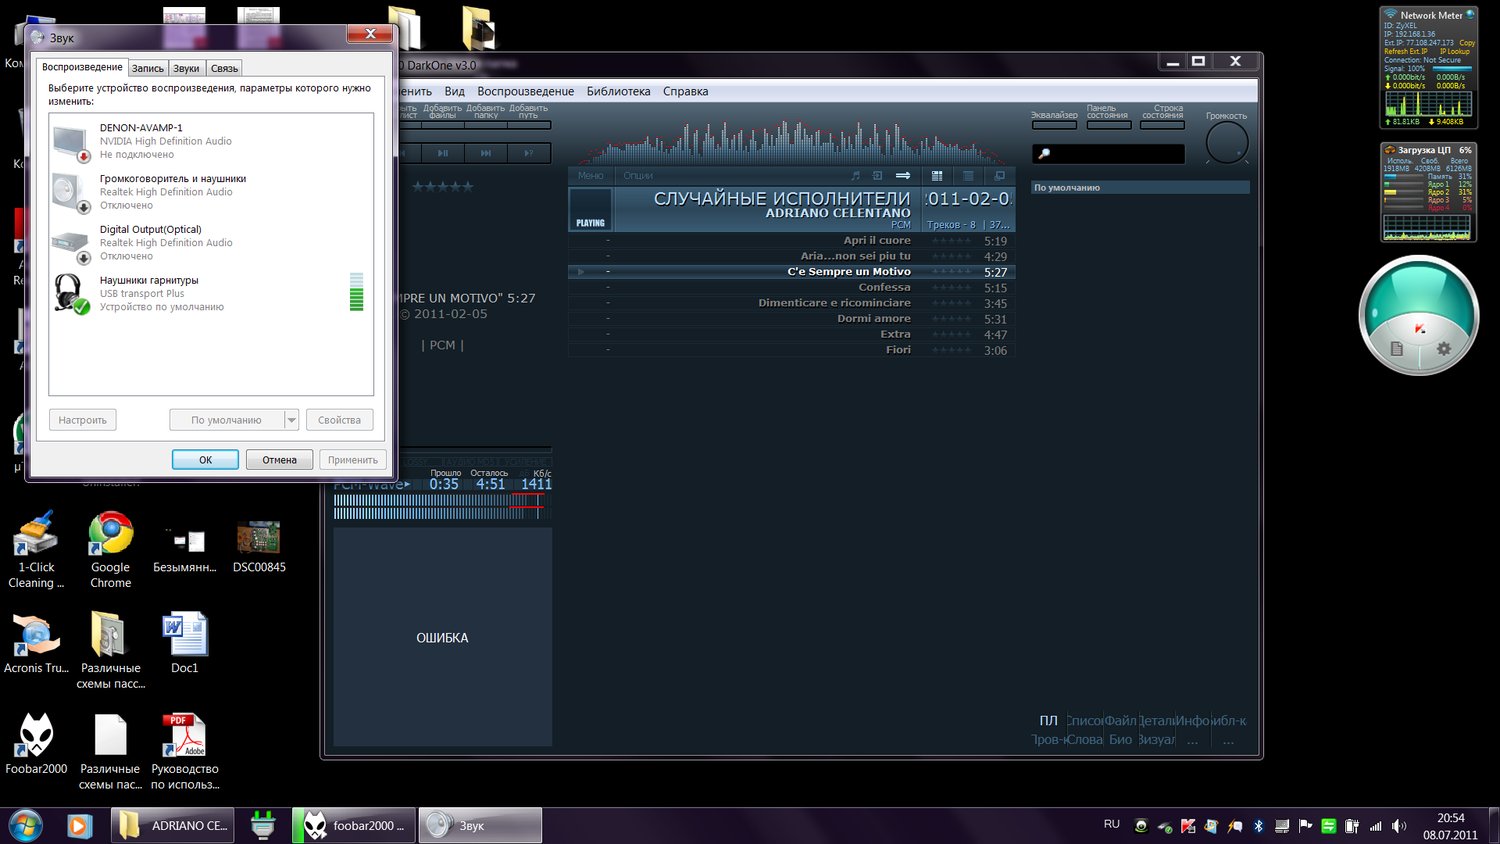Viewport: 1500px width, 844px height.
Task: Click the grid view icon in playlist header
Action: tap(937, 175)
